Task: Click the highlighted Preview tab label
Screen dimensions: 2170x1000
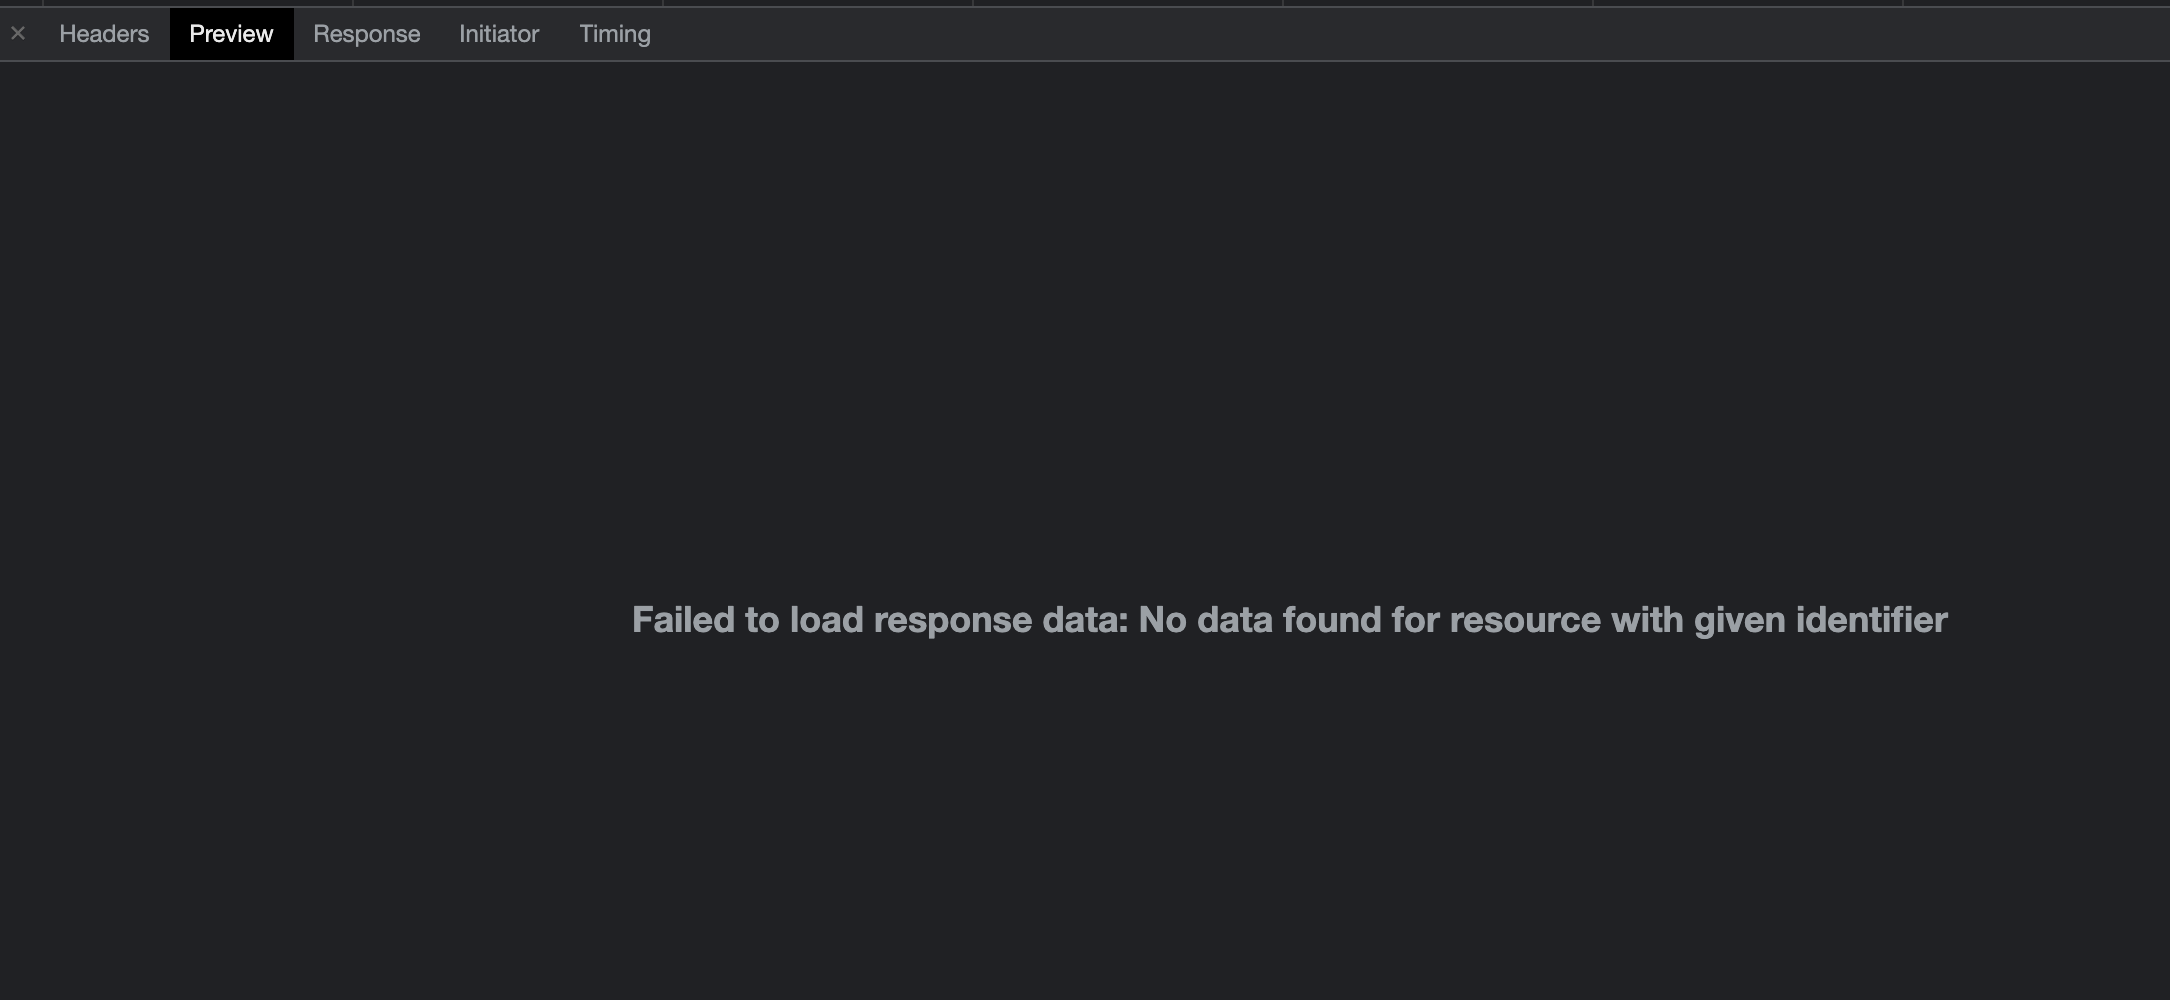Action: pyautogui.click(x=230, y=33)
